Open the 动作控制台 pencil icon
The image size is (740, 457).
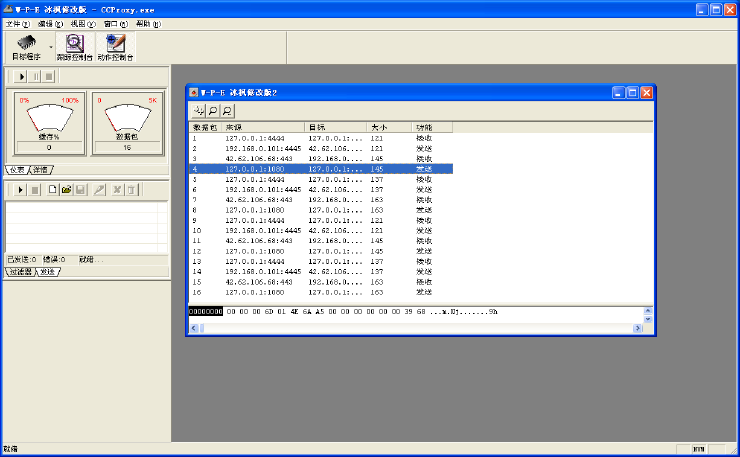(x=115, y=47)
